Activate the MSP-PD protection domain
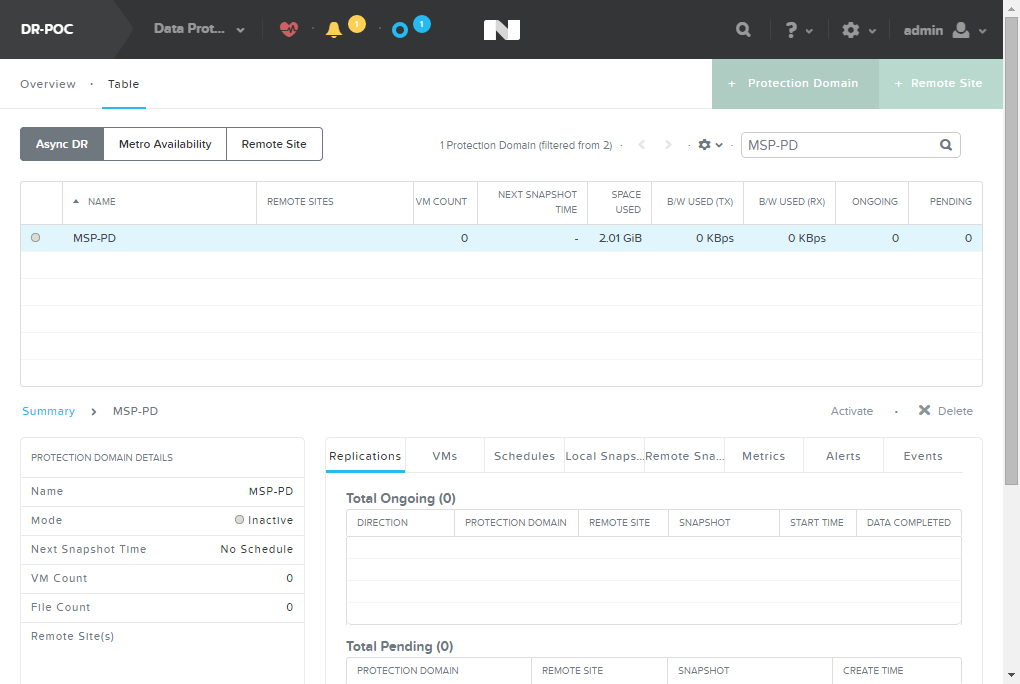Image resolution: width=1020 pixels, height=684 pixels. coord(851,411)
